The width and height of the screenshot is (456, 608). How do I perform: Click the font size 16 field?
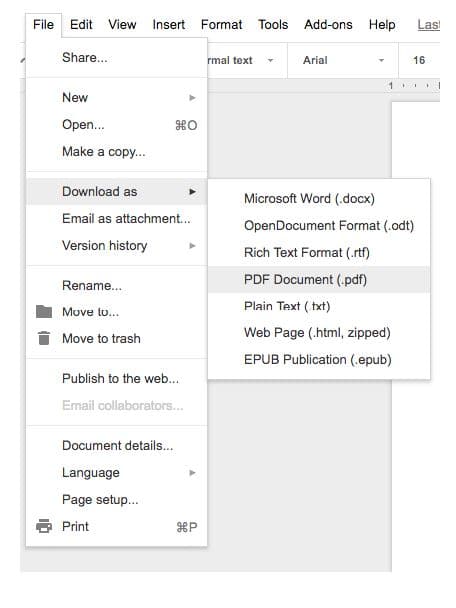pos(419,60)
